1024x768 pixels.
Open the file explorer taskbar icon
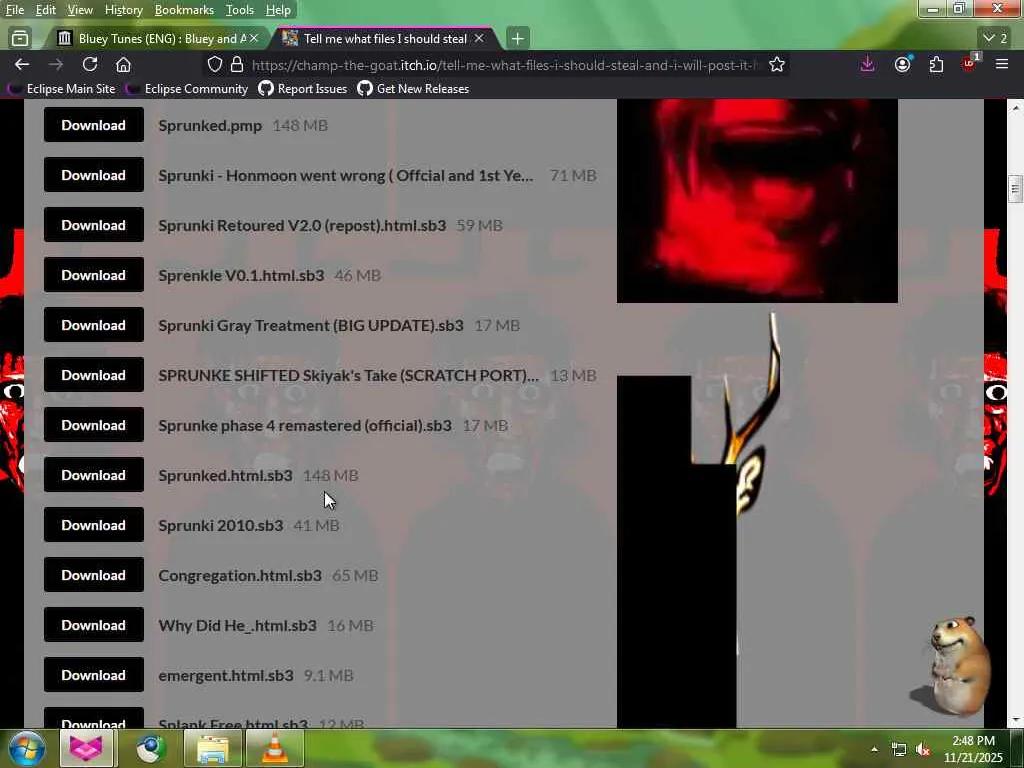coord(212,748)
